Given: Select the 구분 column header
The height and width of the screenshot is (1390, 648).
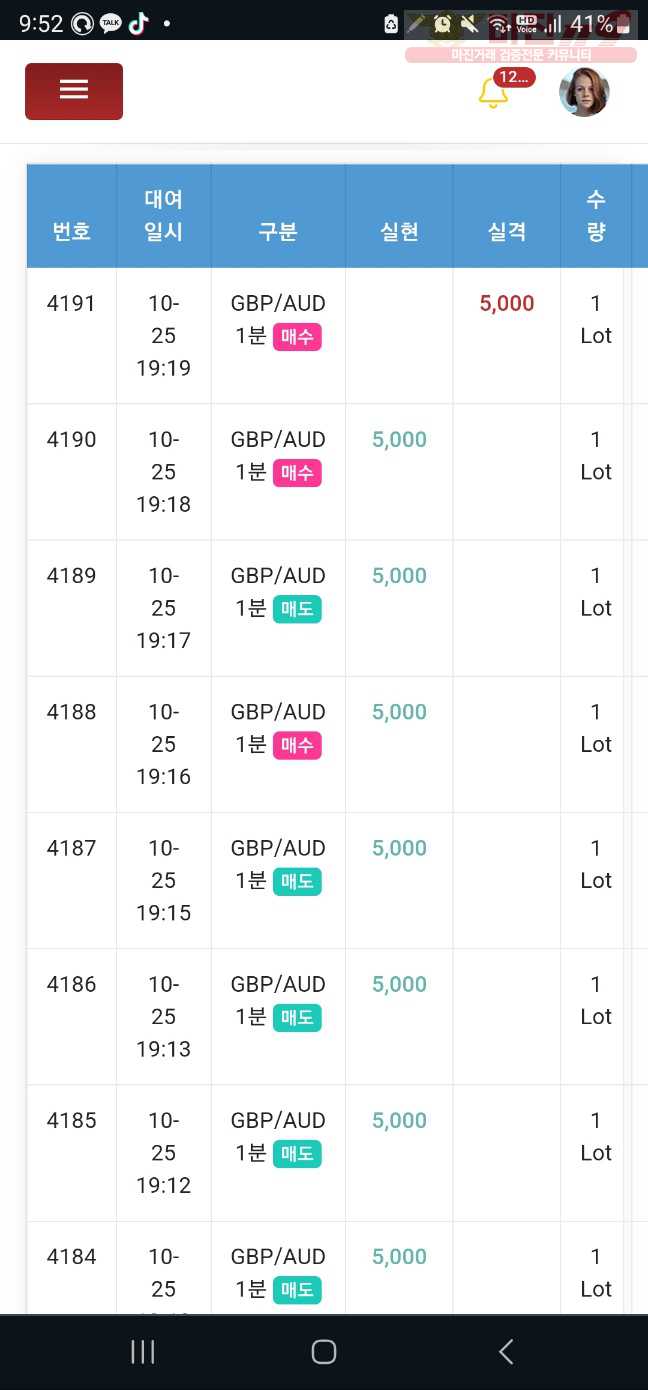Looking at the screenshot, I should pos(278,232).
